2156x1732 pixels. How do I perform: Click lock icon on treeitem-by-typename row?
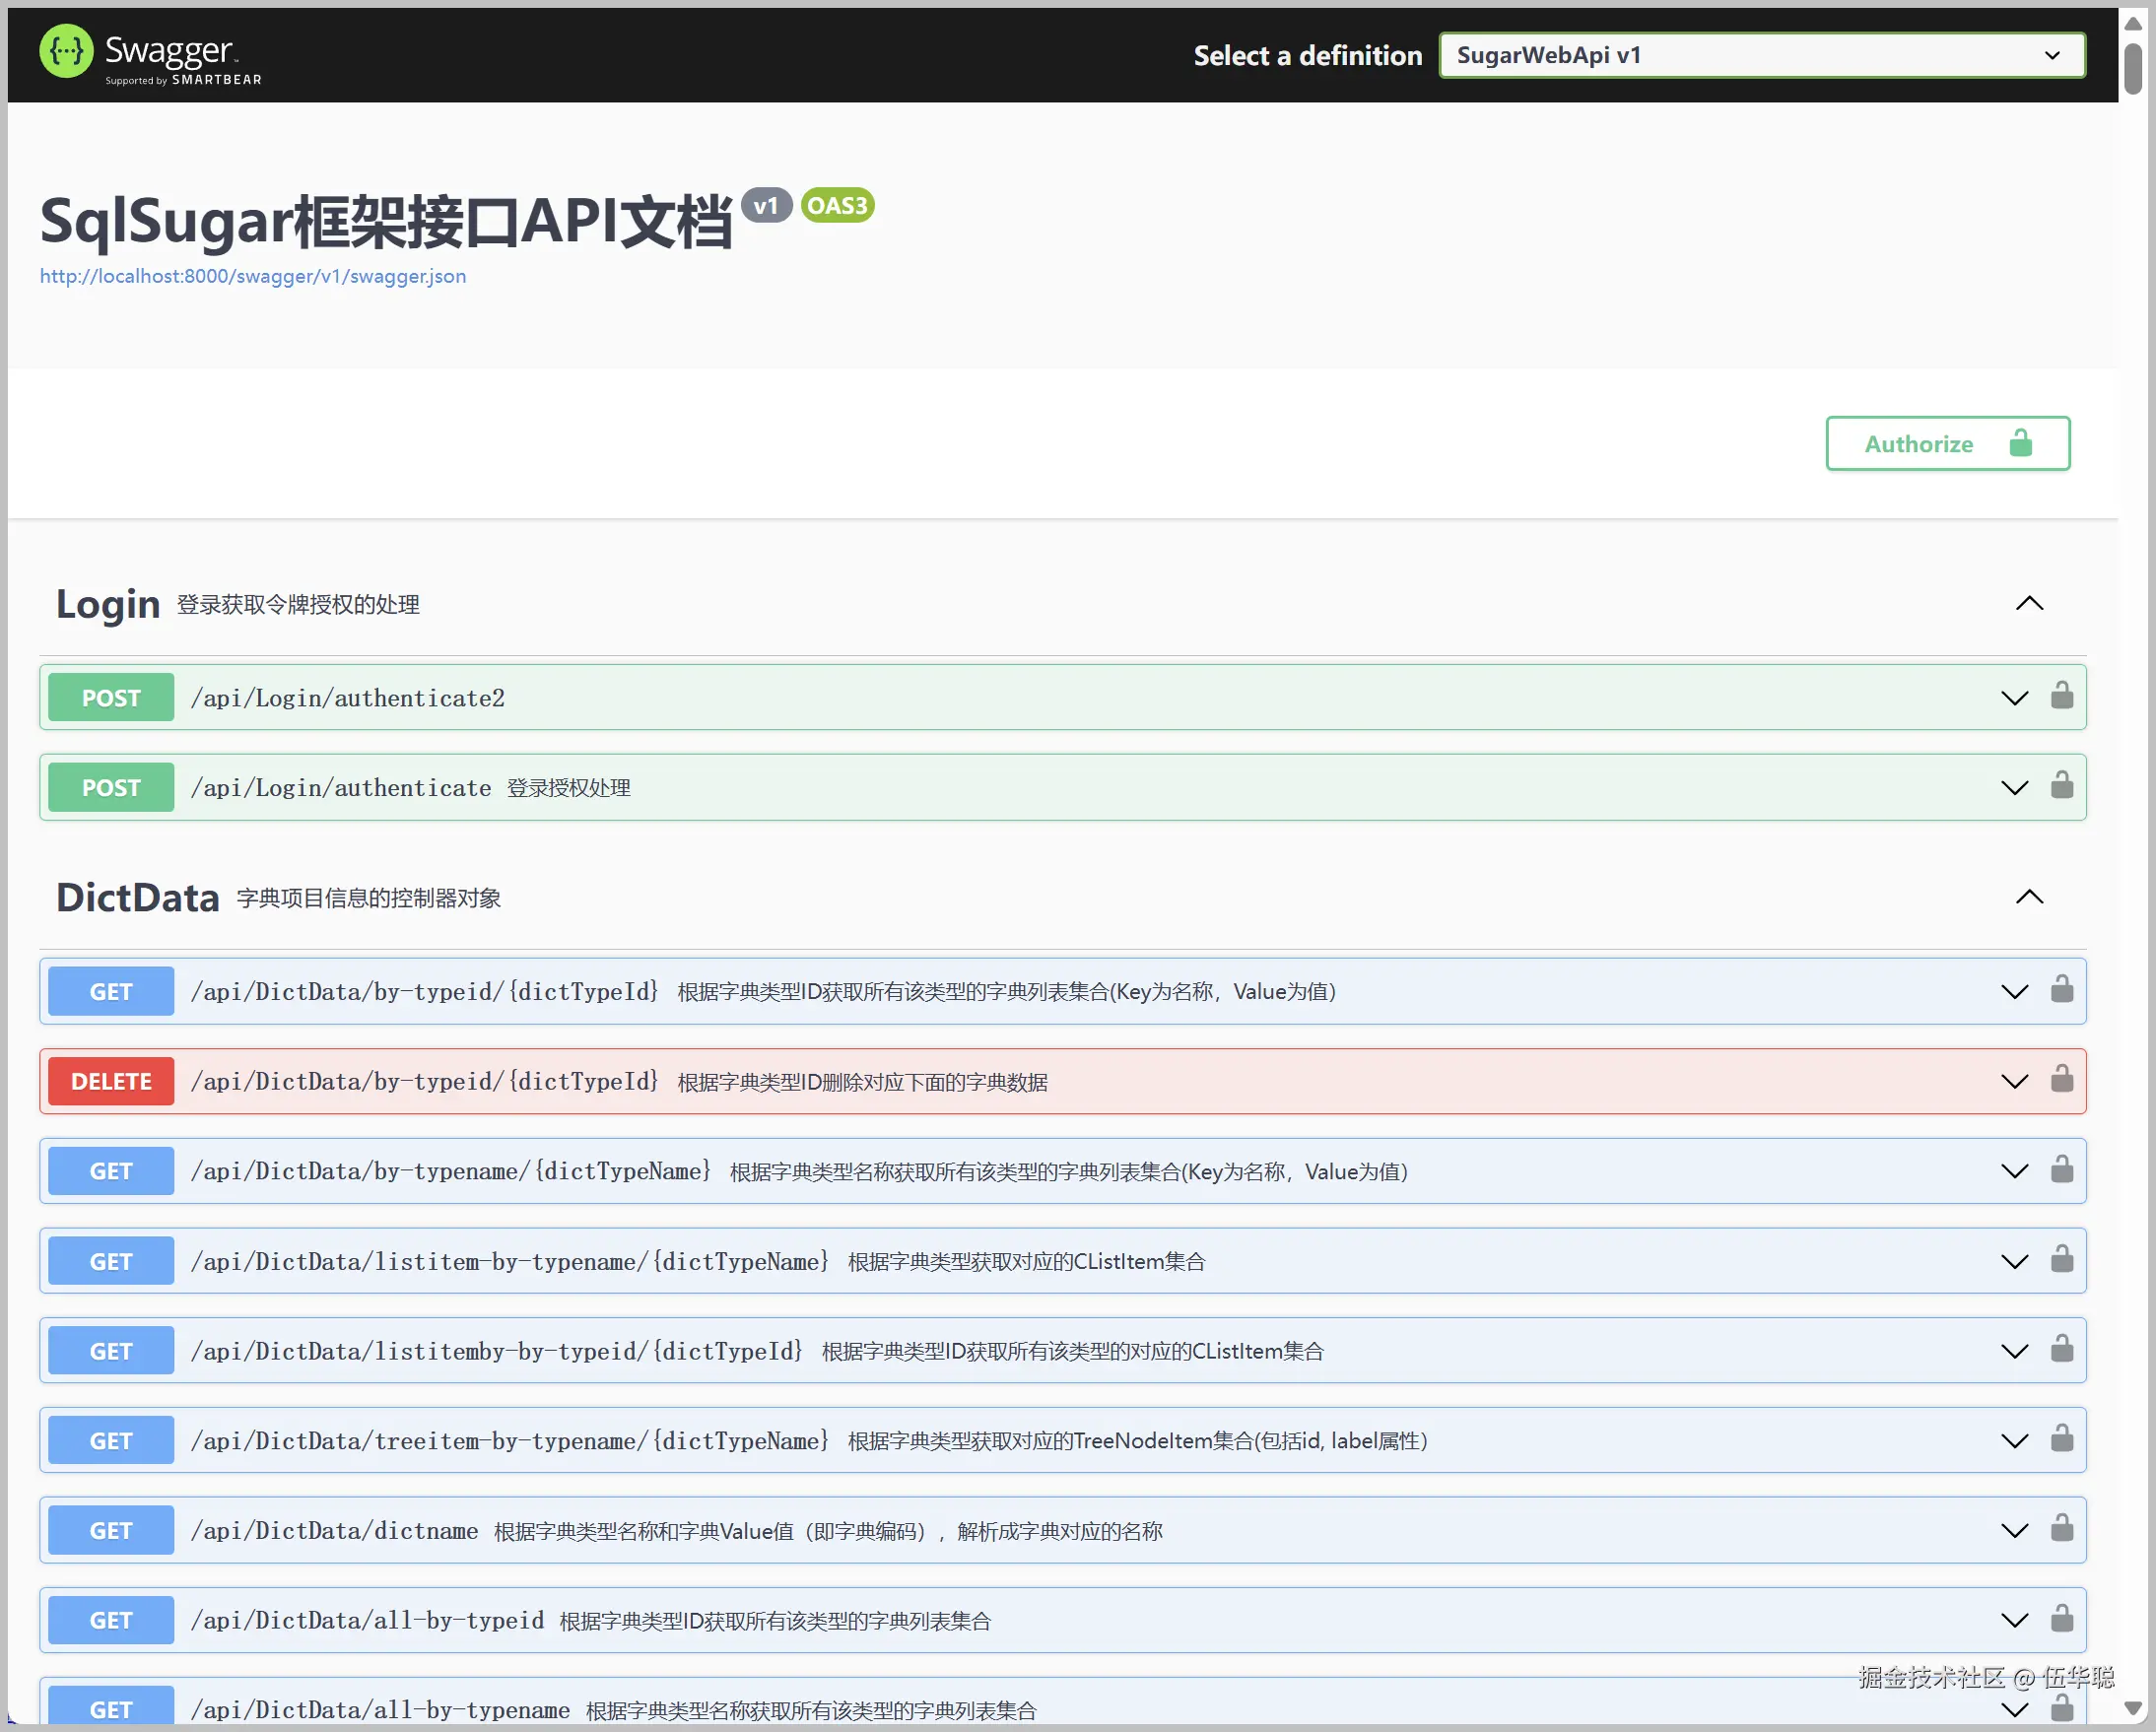tap(2061, 1440)
